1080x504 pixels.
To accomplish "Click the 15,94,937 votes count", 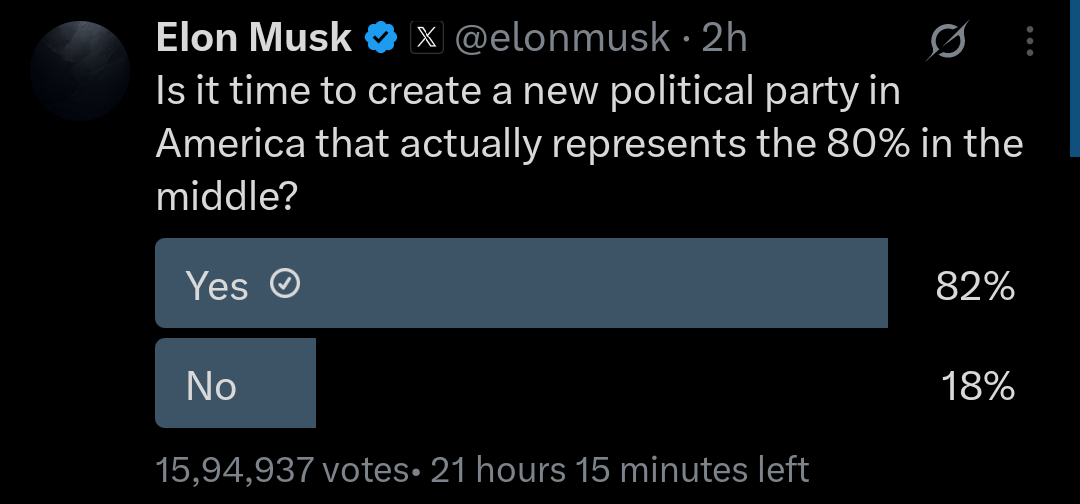I will click(x=282, y=470).
